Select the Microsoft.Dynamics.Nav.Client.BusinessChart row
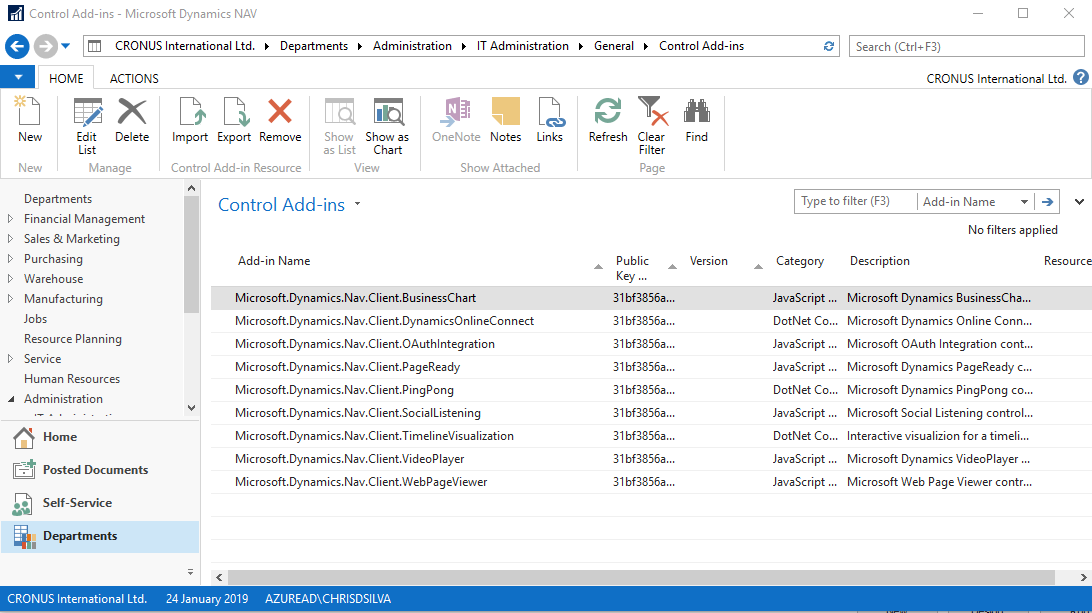This screenshot has width=1092, height=613. (651, 298)
